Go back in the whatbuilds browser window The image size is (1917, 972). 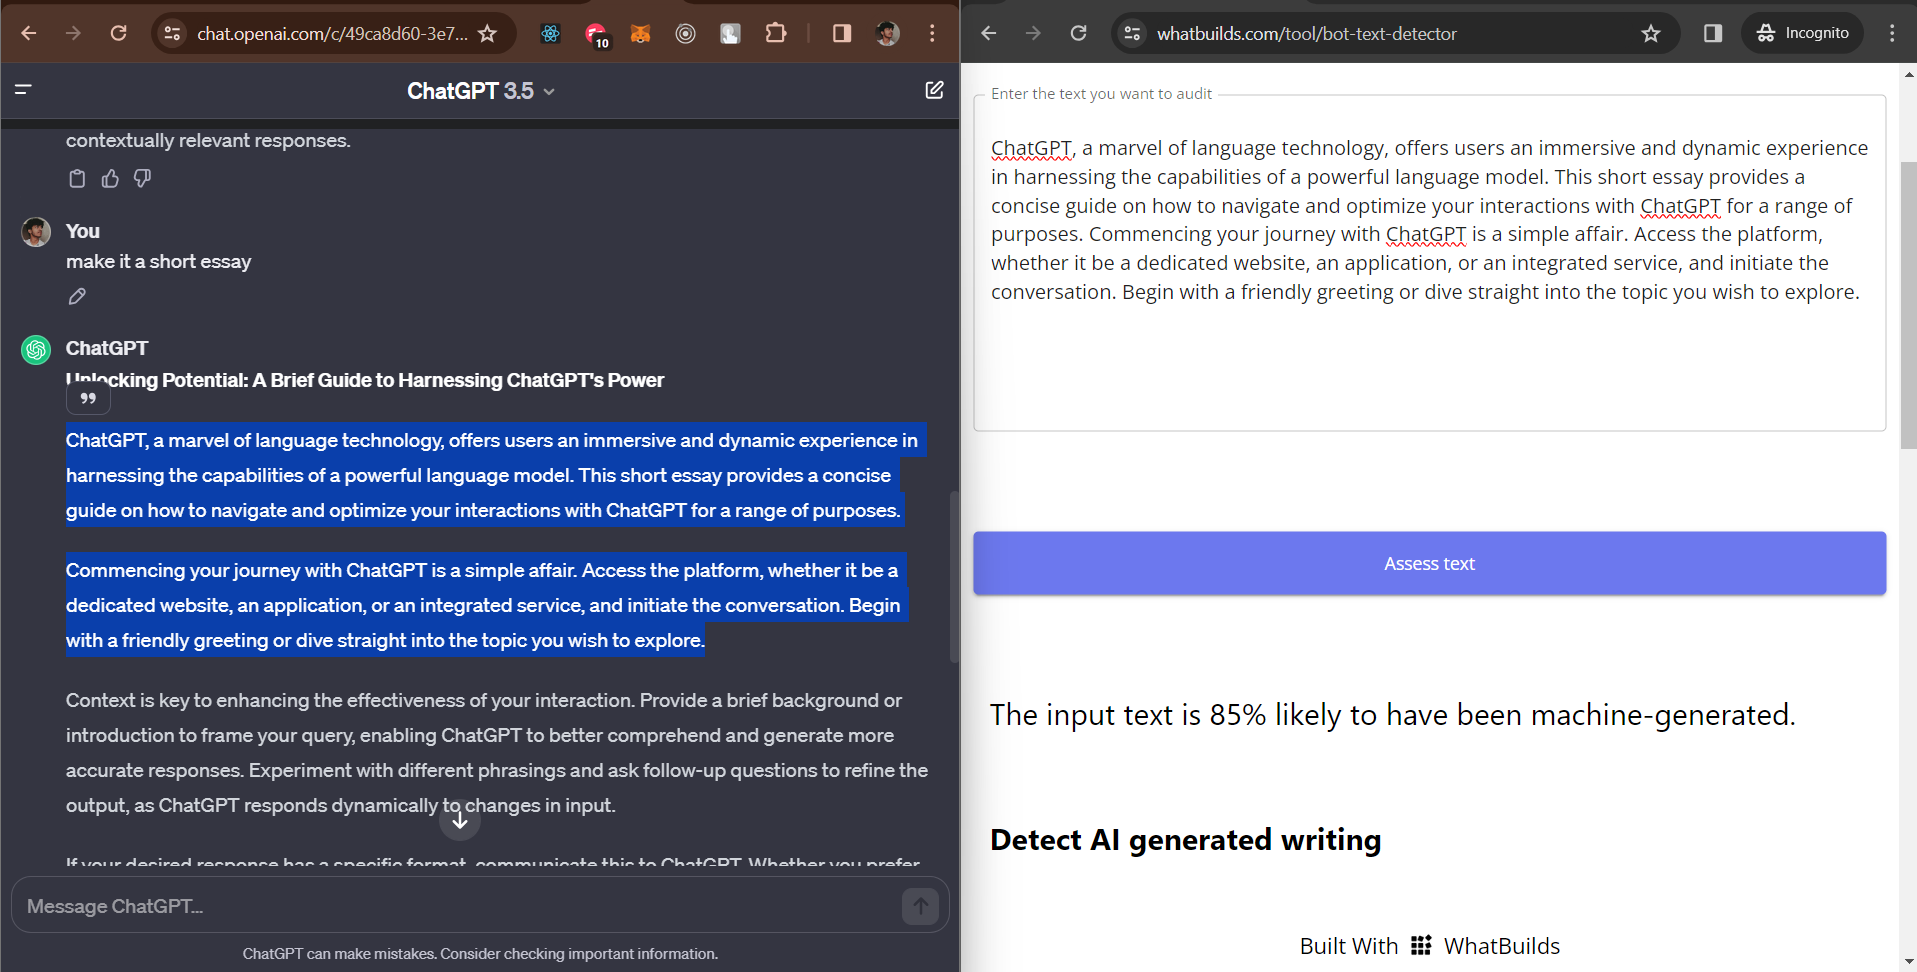click(x=989, y=33)
